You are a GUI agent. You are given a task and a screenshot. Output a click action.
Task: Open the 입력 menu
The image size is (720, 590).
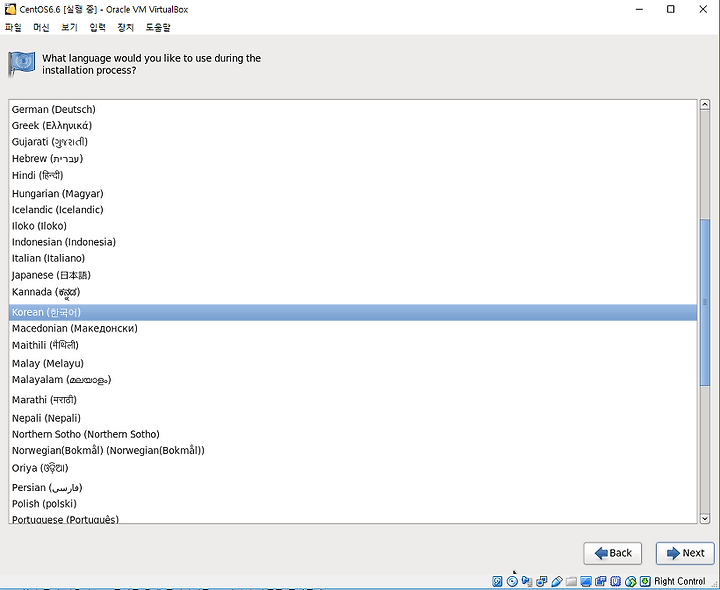[97, 27]
